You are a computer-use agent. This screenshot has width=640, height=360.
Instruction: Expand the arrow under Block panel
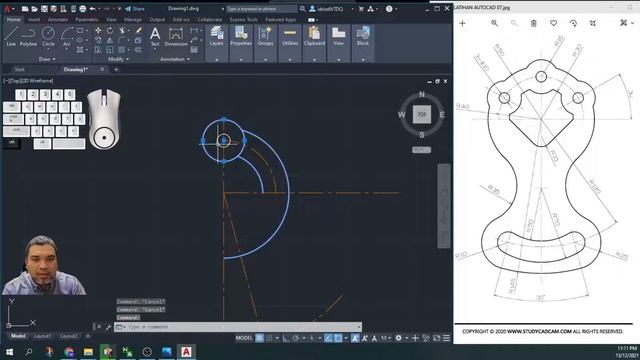(362, 60)
